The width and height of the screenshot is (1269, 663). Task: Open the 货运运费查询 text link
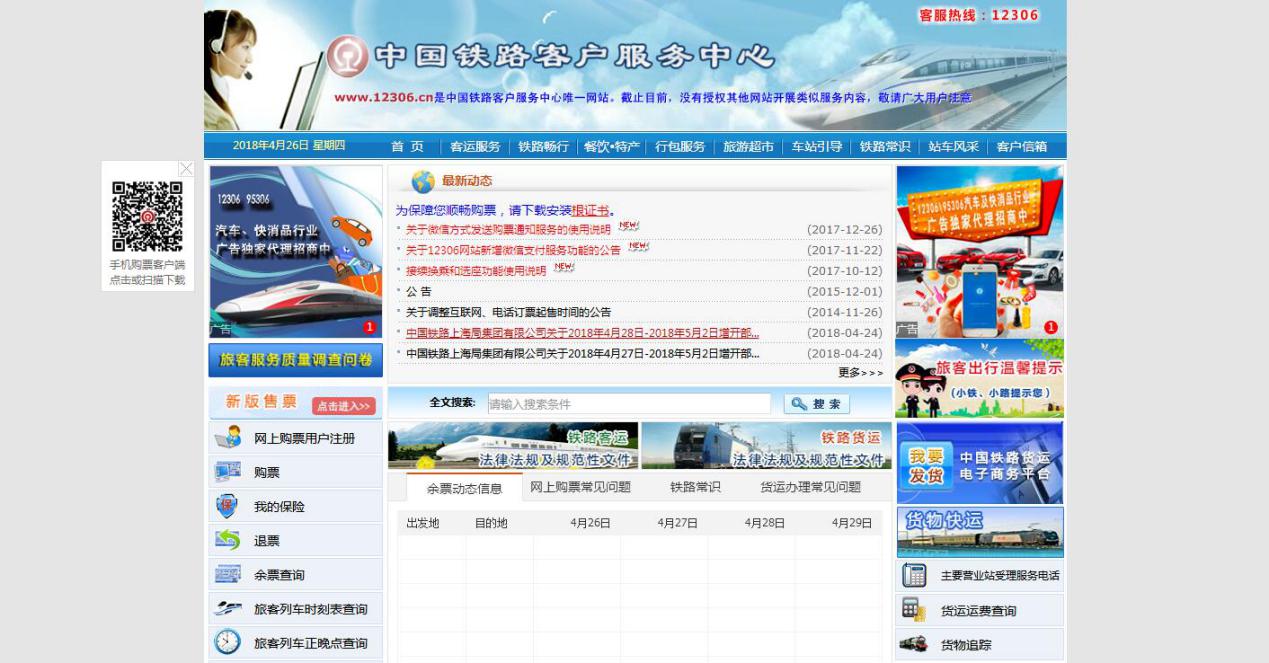(978, 611)
